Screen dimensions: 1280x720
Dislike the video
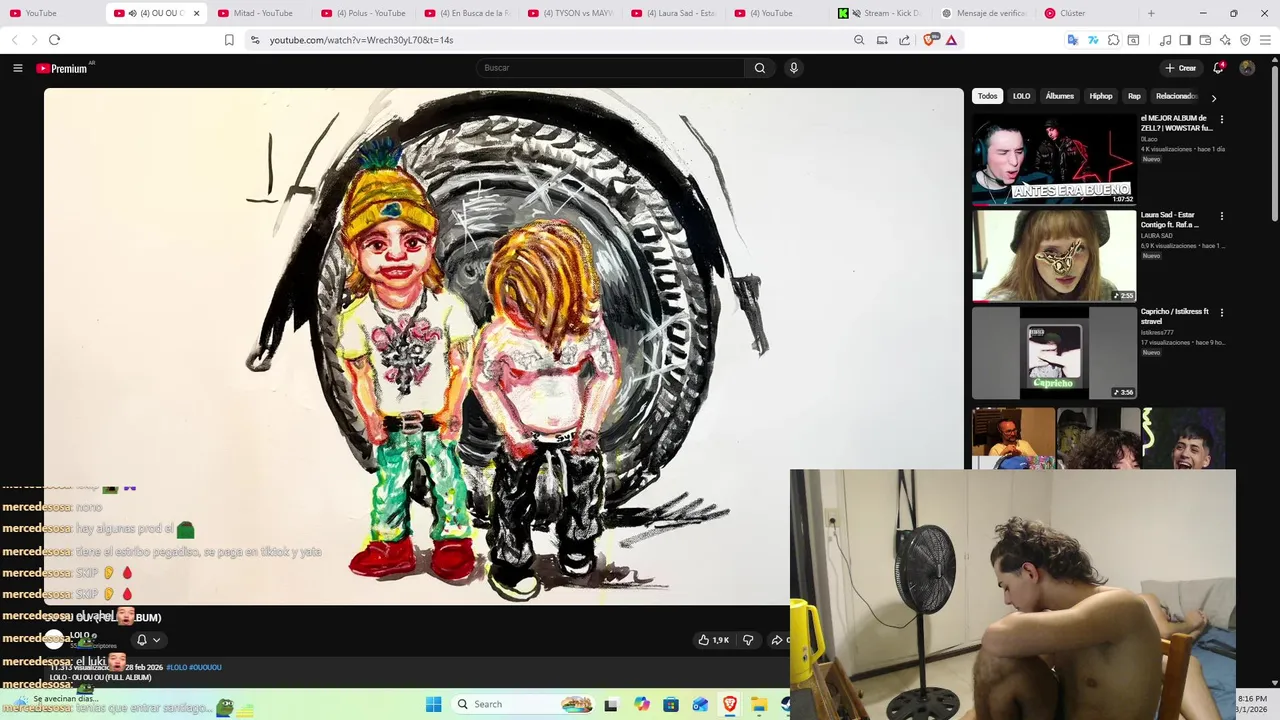click(x=748, y=640)
